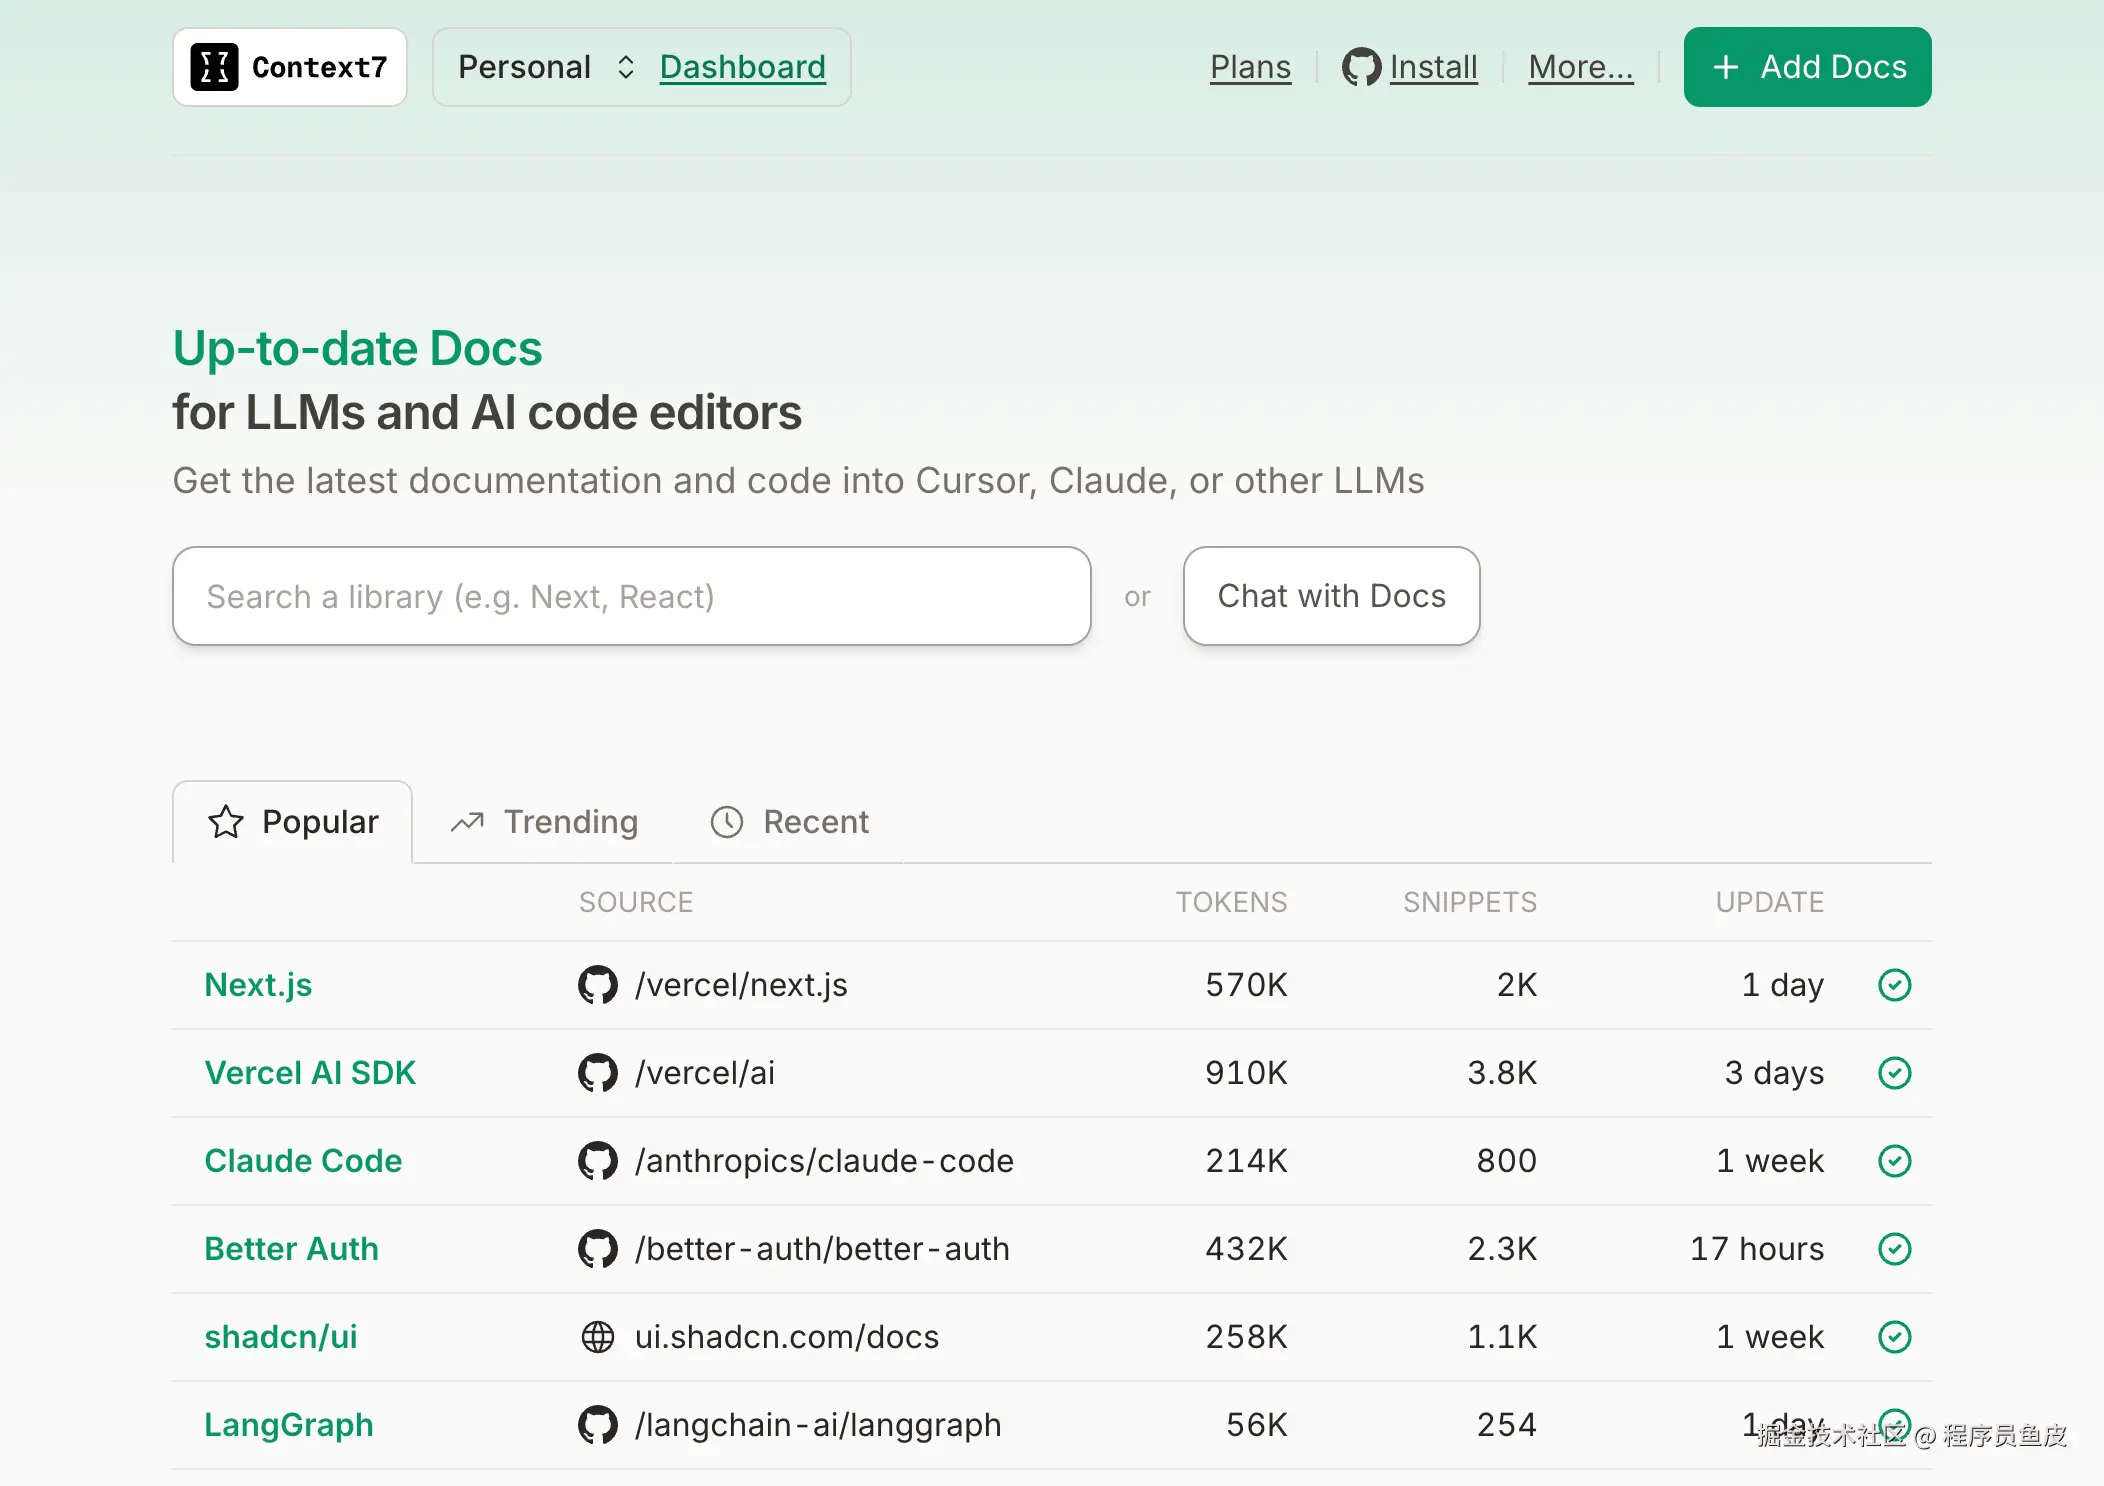This screenshot has width=2104, height=1486.
Task: Click globe icon beside ui.shadcn.com/docs
Action: [x=598, y=1337]
